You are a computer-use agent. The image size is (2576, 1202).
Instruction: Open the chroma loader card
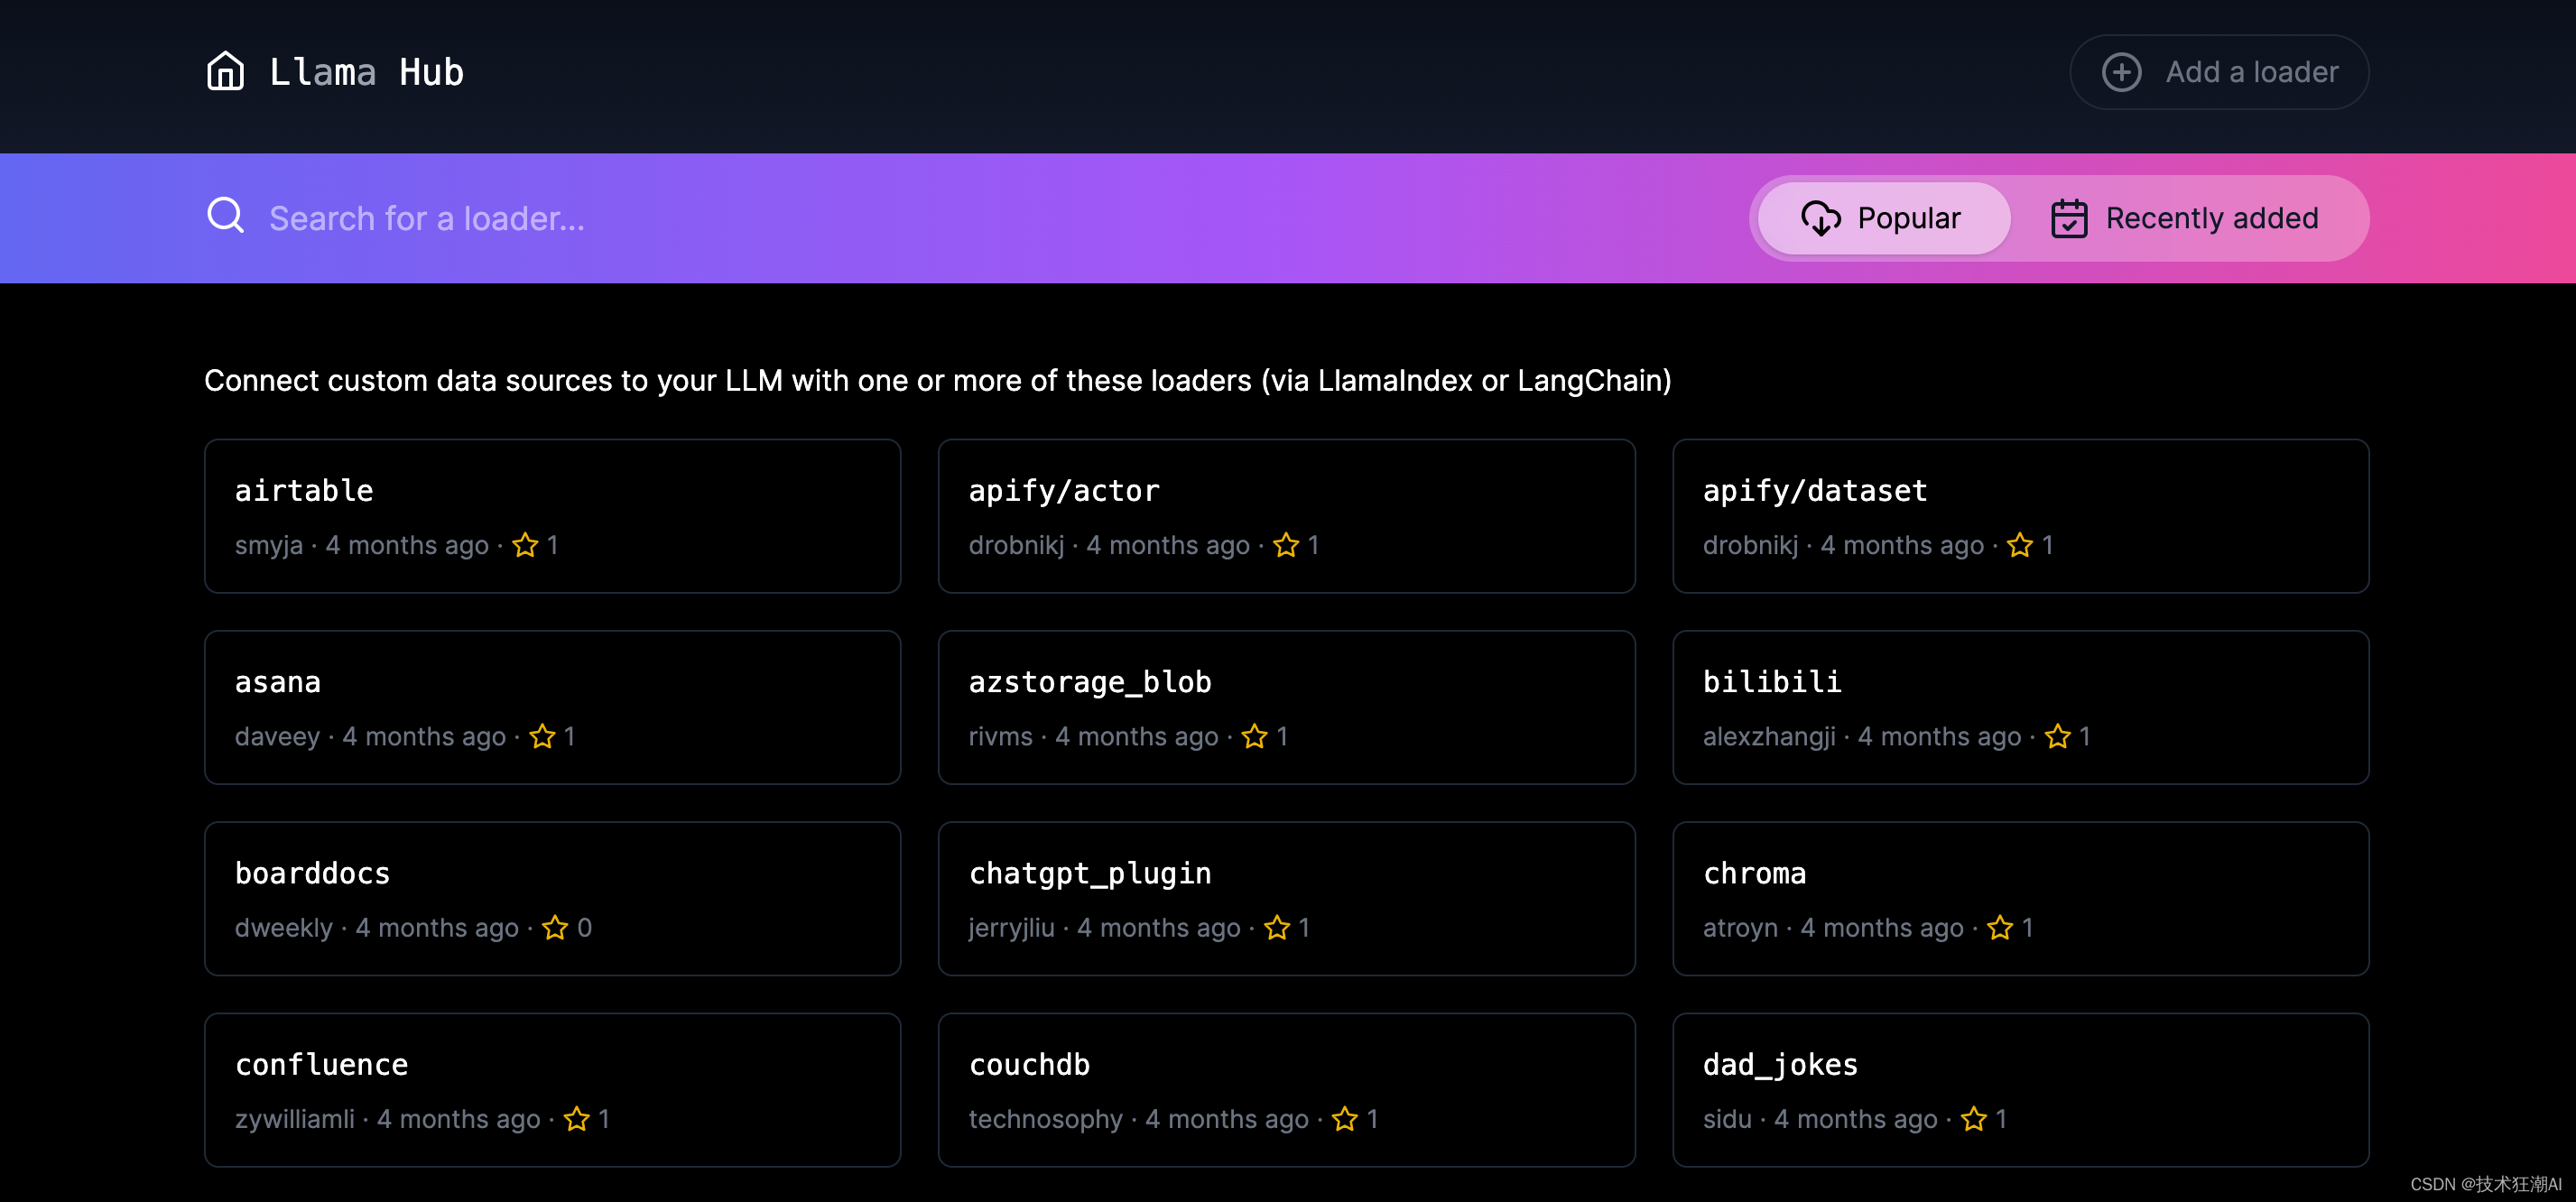[2020, 898]
